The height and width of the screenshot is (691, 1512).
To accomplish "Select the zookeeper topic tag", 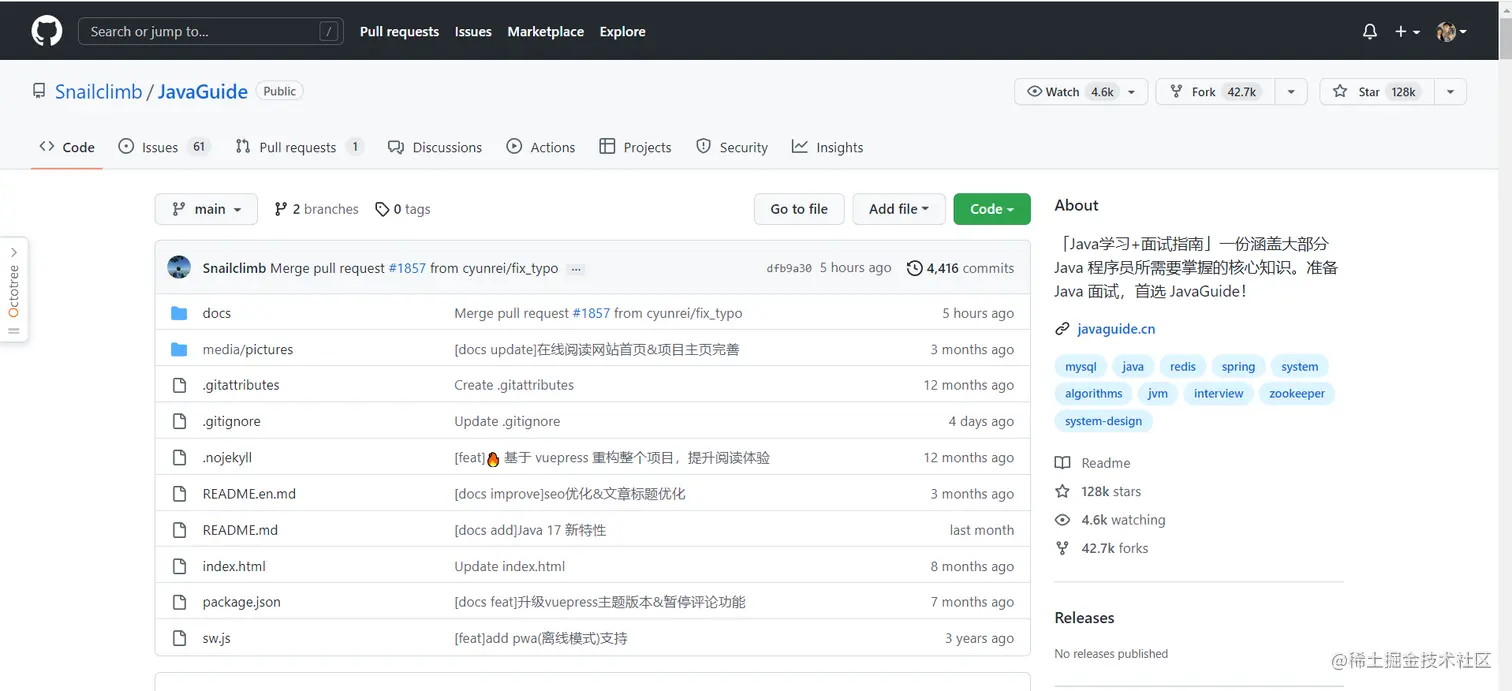I will [x=1297, y=393].
